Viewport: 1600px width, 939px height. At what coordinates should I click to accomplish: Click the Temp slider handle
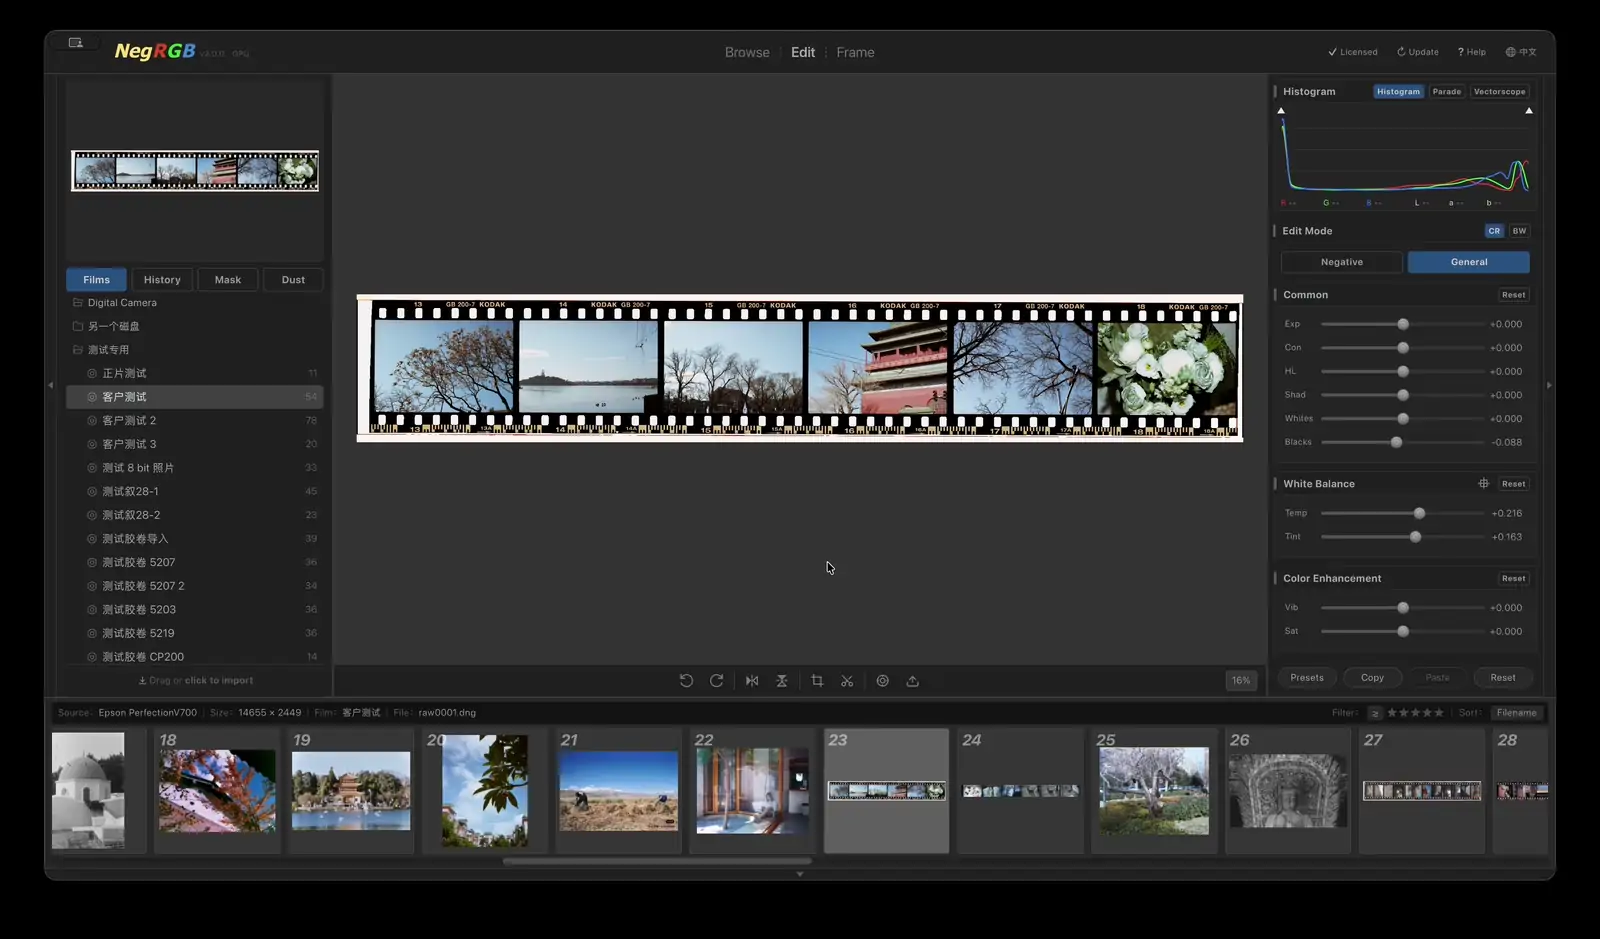click(1419, 513)
